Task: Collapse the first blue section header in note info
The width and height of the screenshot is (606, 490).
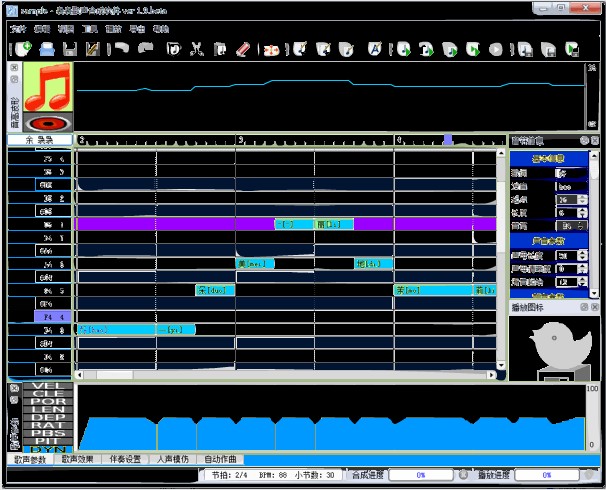Action: pyautogui.click(x=549, y=158)
